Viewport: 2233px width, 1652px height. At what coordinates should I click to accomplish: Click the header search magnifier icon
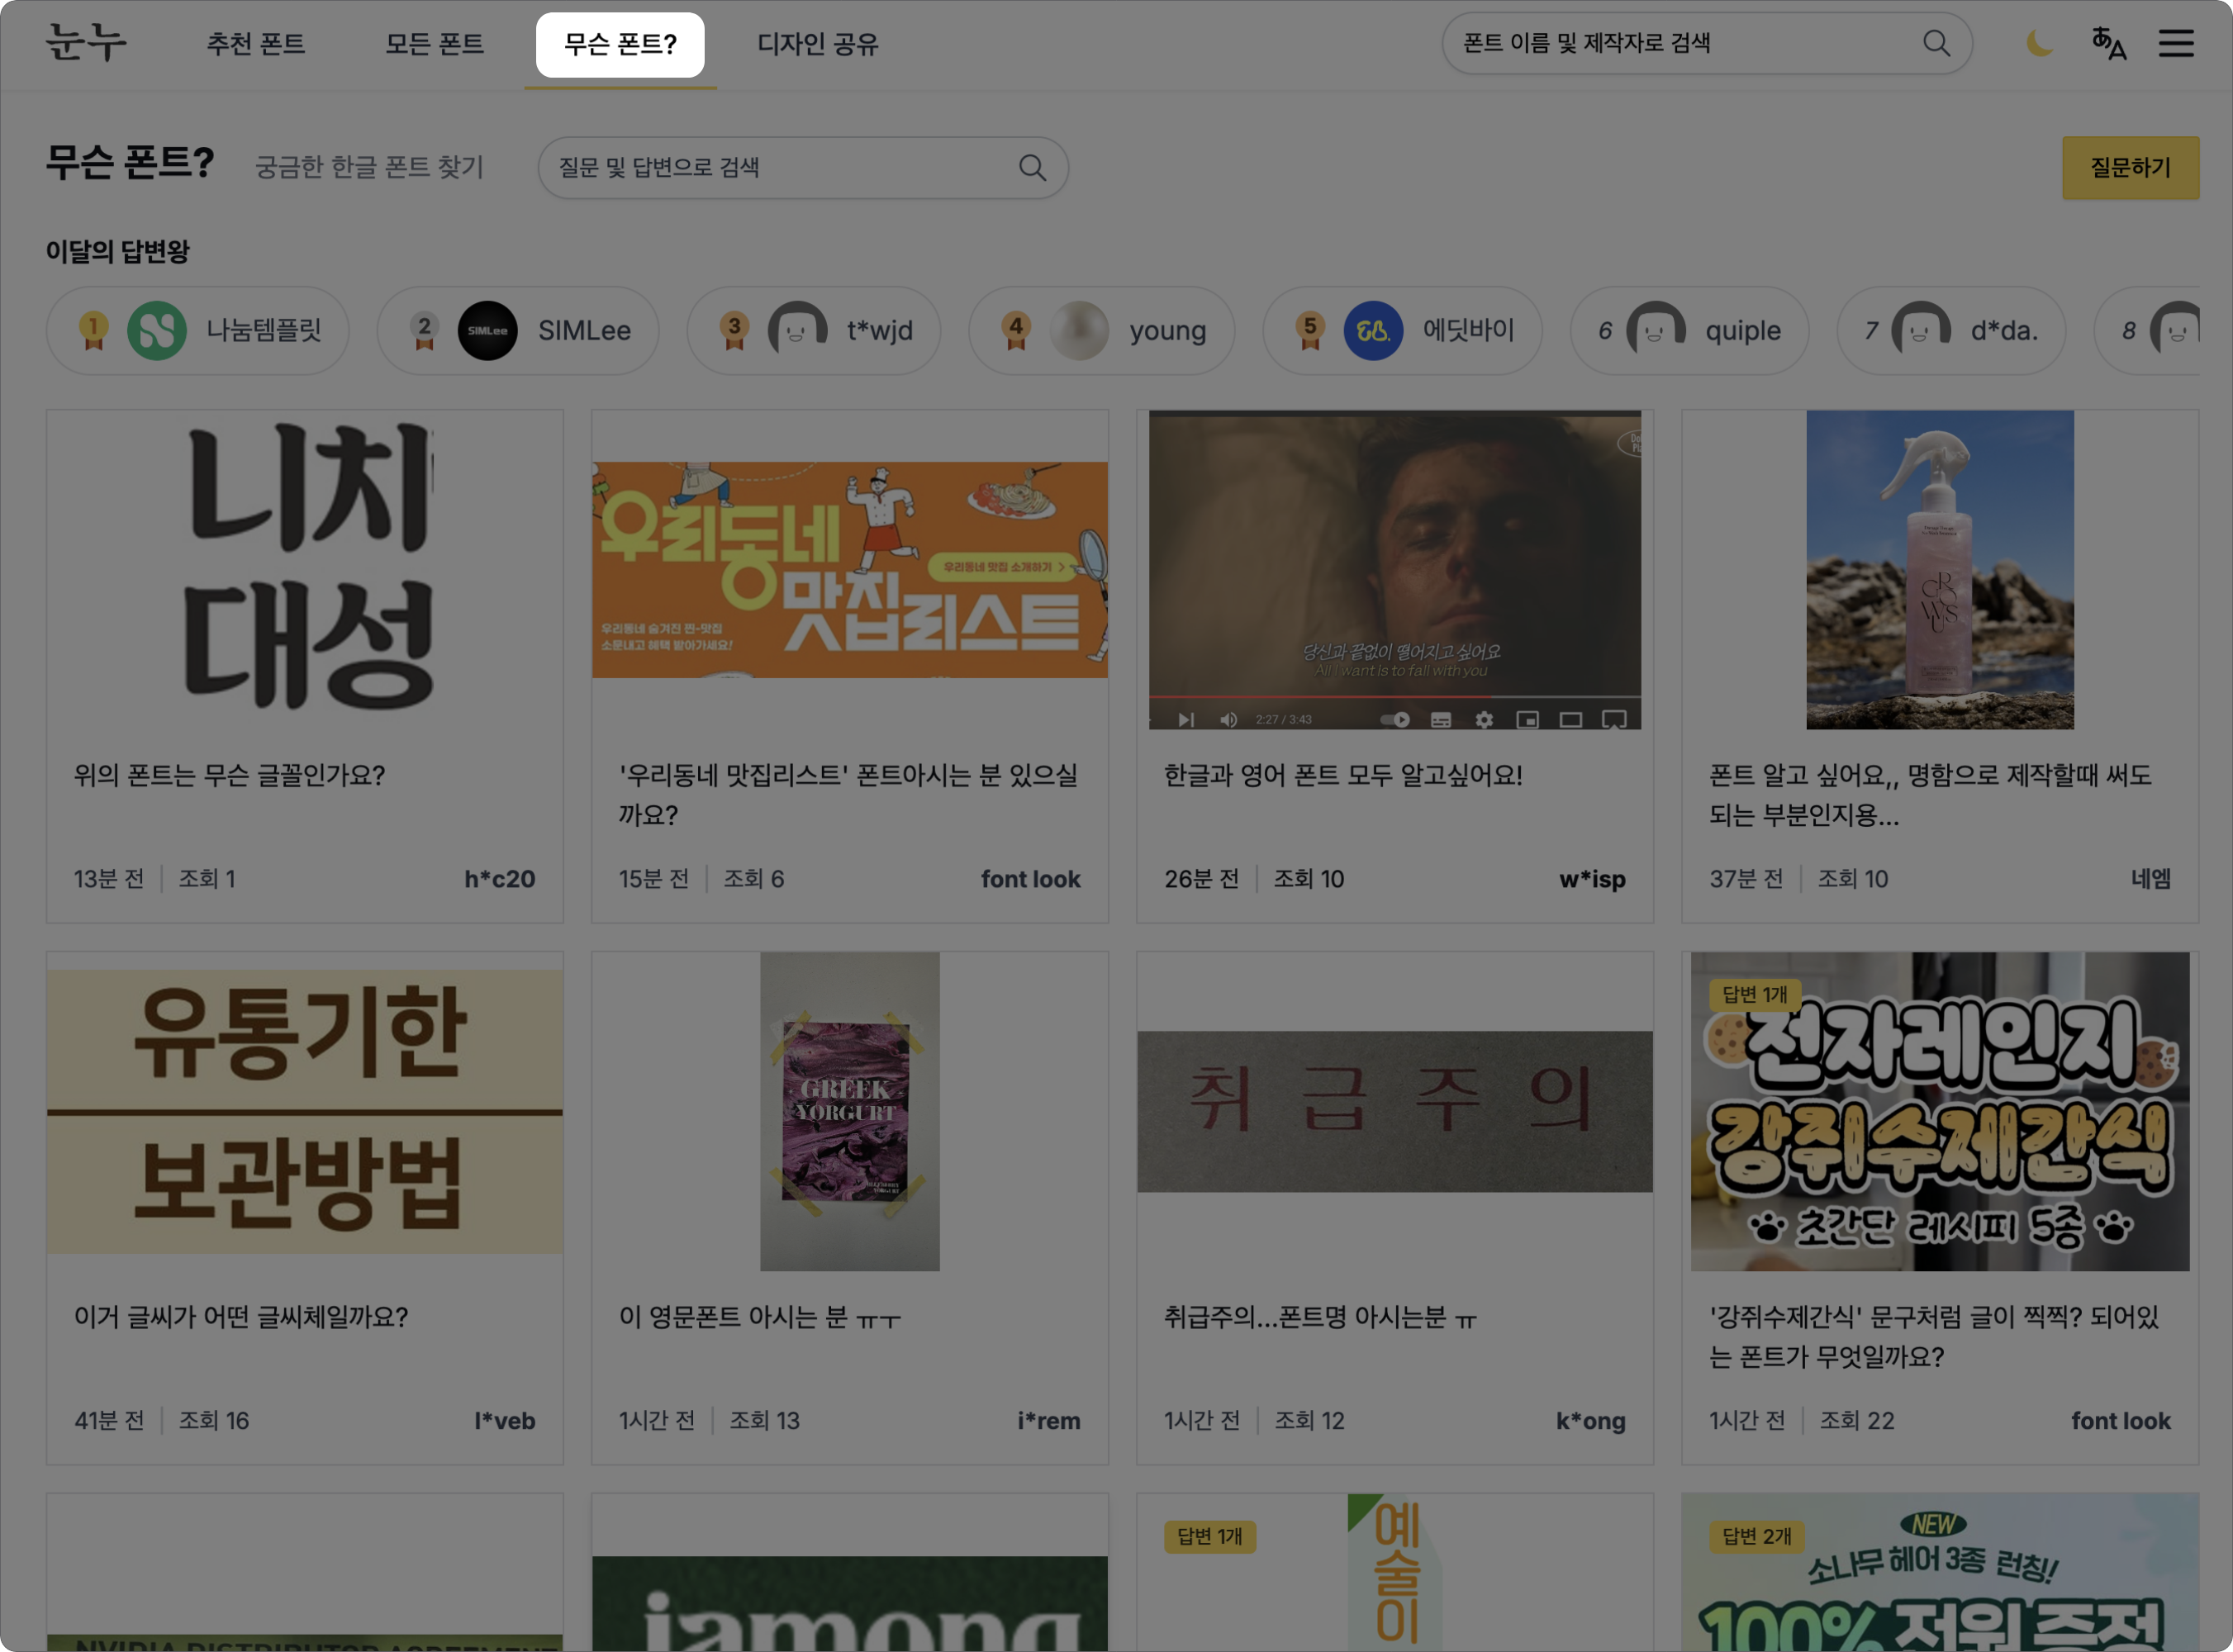(x=1937, y=43)
